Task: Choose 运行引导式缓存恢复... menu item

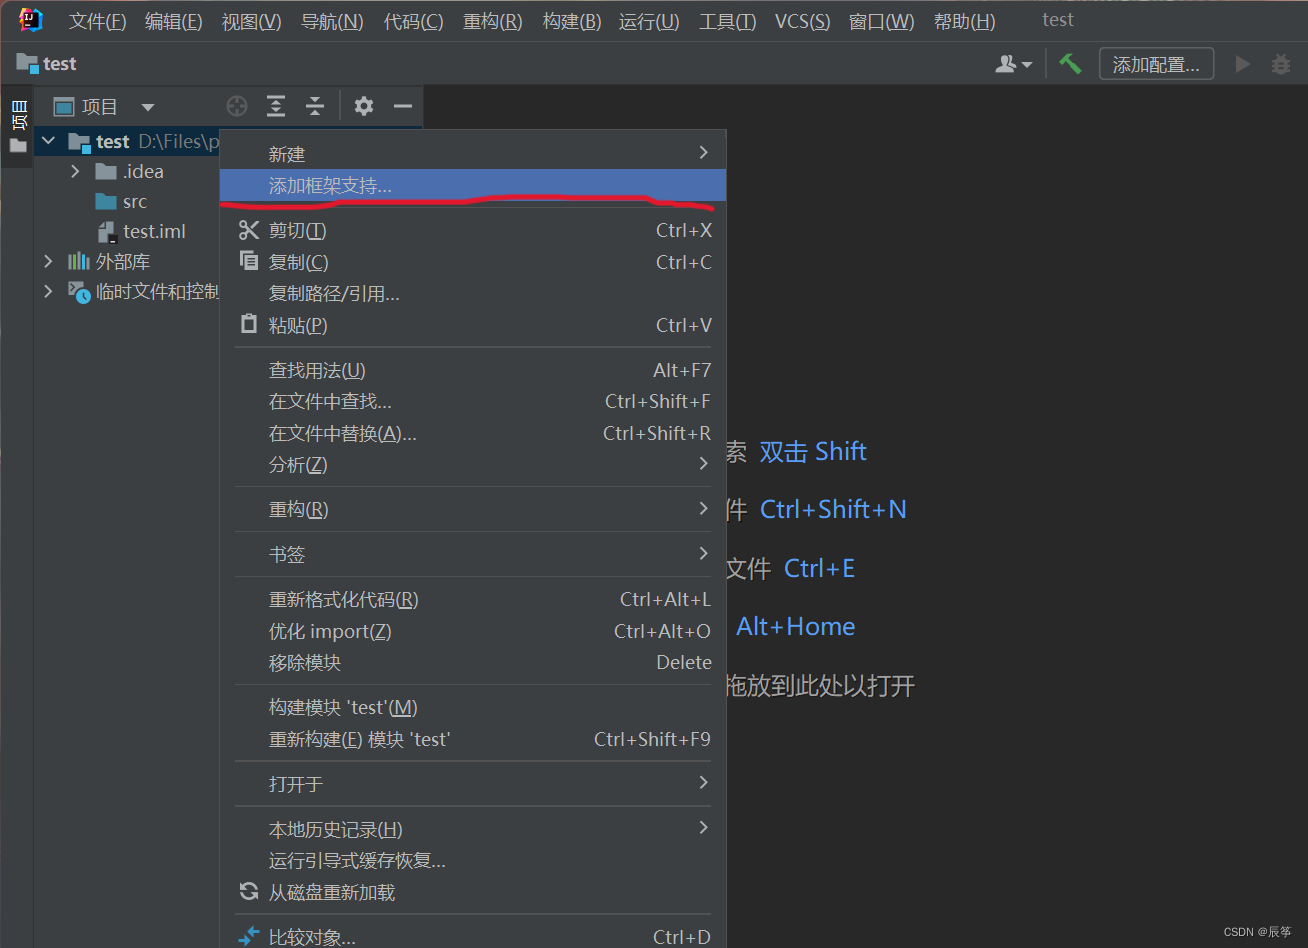Action: click(x=473, y=860)
